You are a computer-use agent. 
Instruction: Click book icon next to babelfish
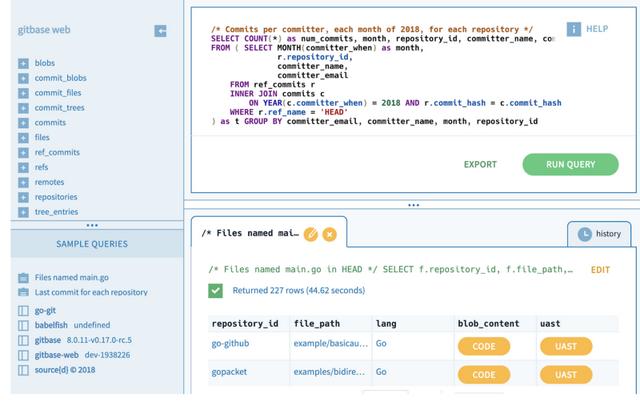(23, 325)
